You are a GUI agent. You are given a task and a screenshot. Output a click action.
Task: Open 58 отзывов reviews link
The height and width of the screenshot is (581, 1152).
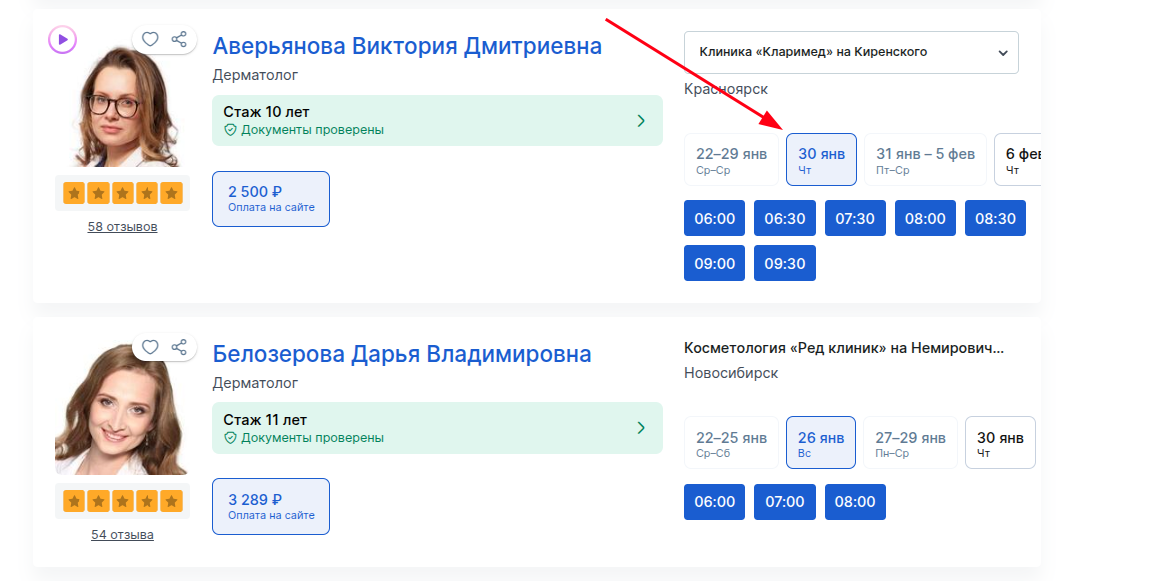click(123, 227)
